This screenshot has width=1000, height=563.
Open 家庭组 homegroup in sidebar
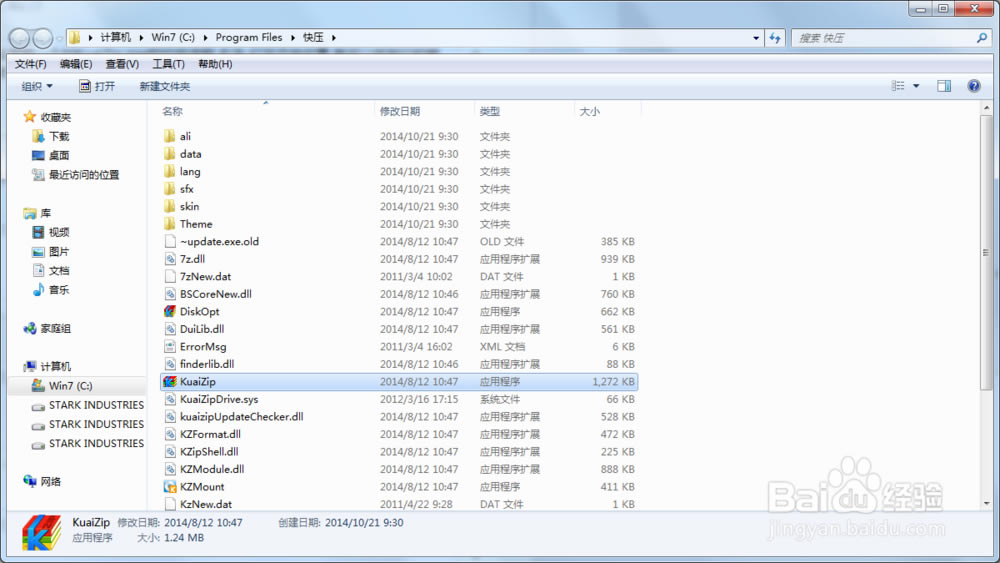coord(47,328)
